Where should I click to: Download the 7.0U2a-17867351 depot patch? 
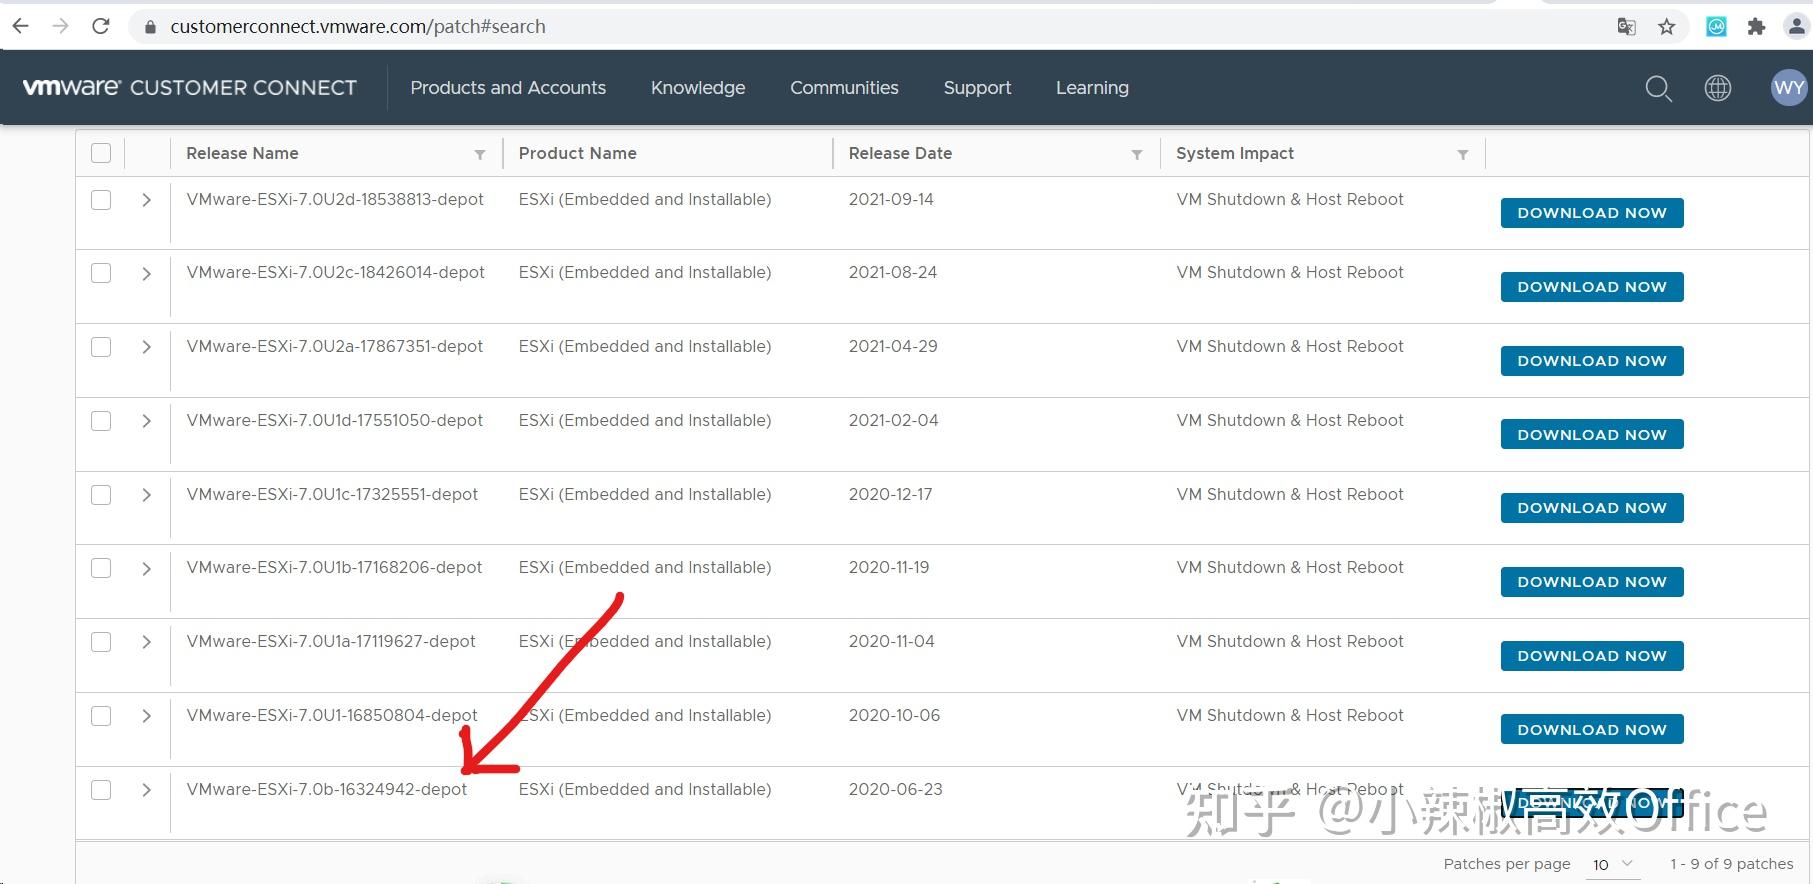[x=1592, y=361]
